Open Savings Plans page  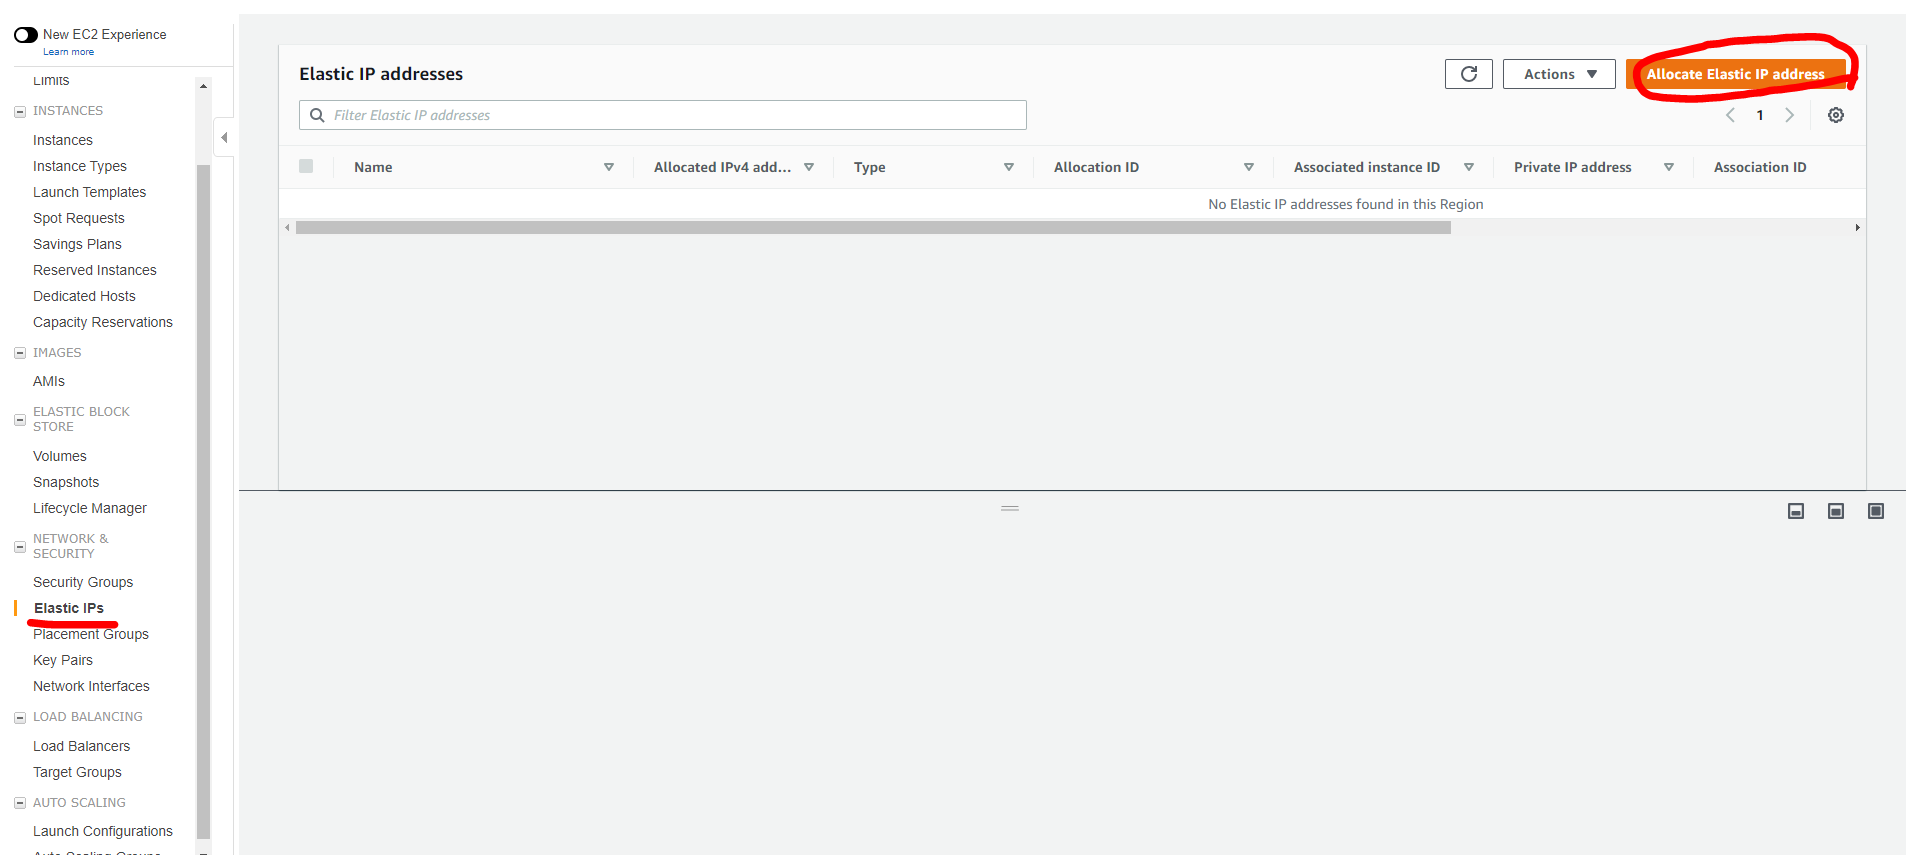point(77,244)
